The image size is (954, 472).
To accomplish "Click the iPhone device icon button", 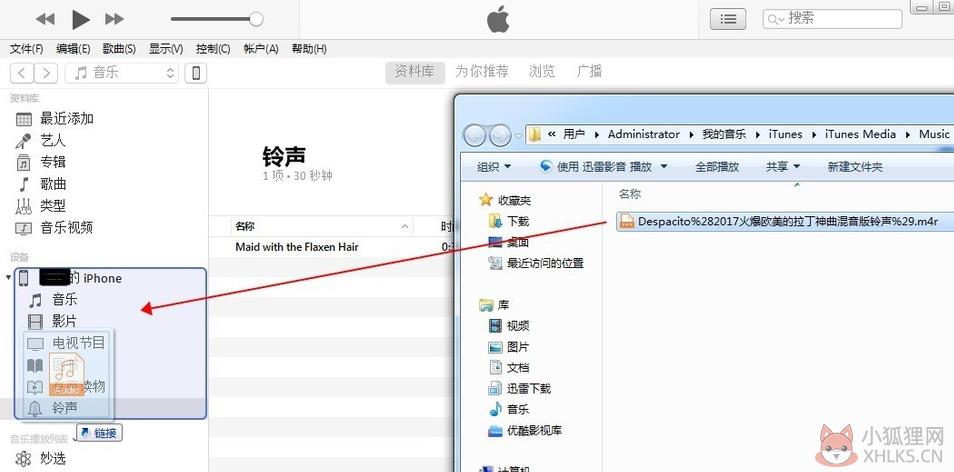I will pos(196,73).
